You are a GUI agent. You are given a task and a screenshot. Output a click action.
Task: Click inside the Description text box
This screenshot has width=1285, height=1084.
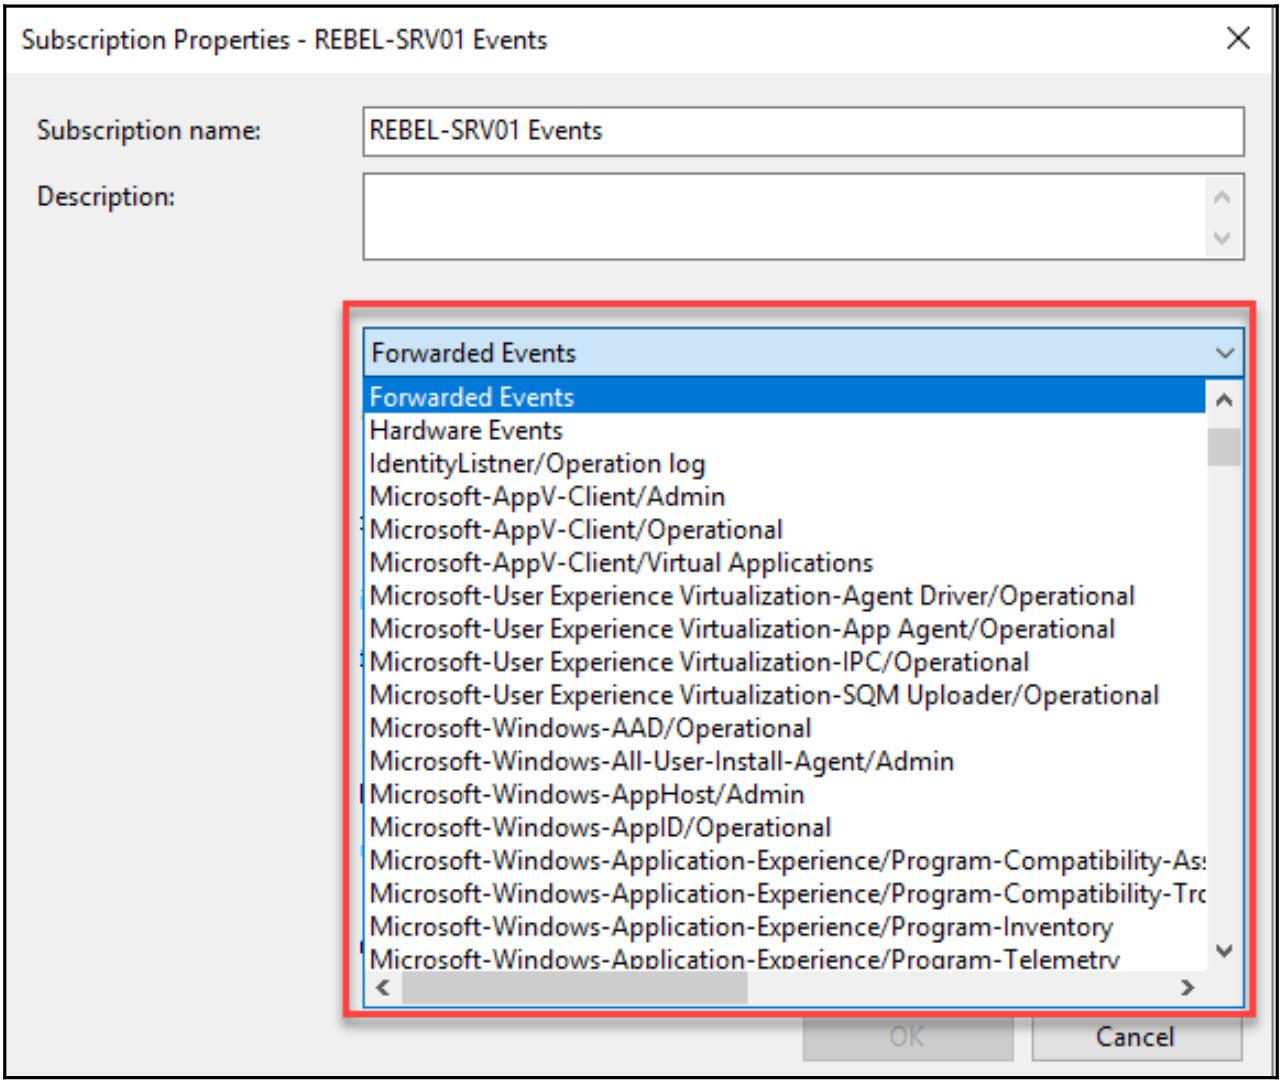[x=785, y=216]
